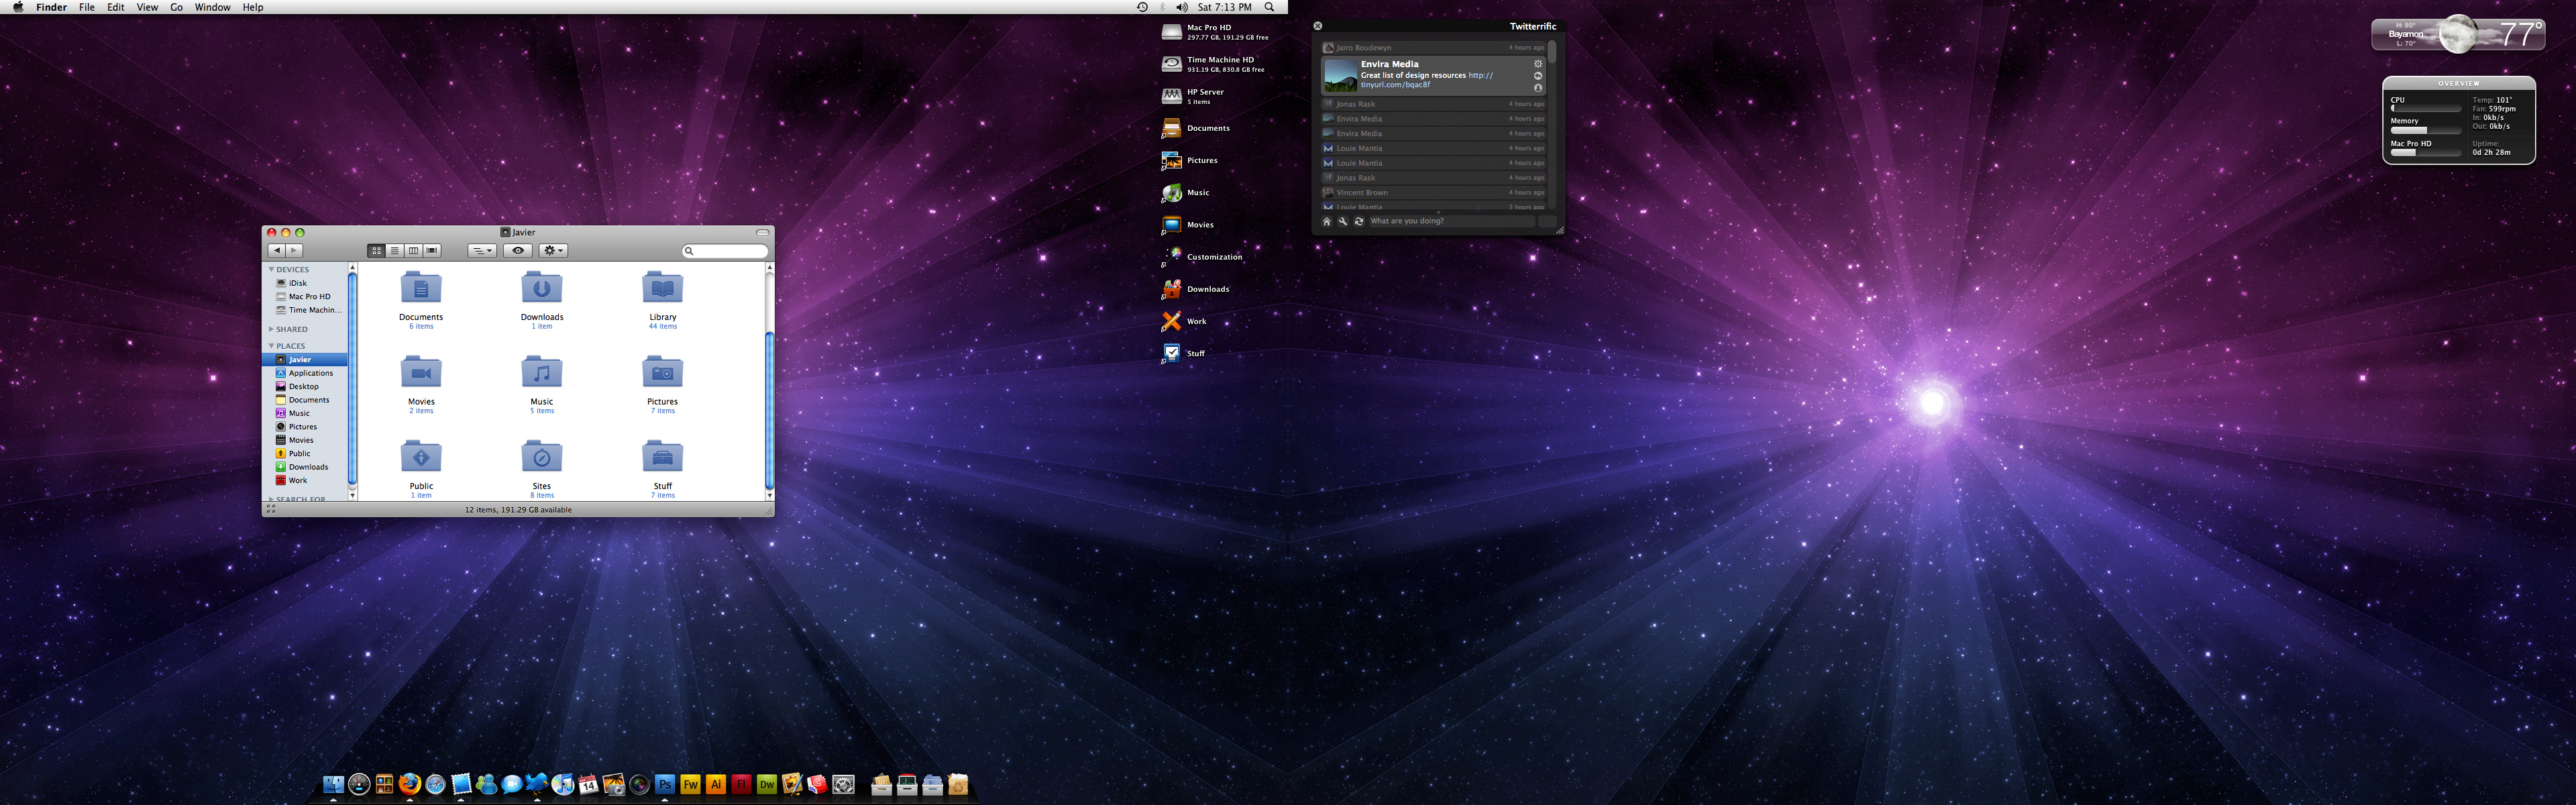The image size is (2576, 805).
Task: Open the Sites folder in Finder window
Action: coord(542,458)
